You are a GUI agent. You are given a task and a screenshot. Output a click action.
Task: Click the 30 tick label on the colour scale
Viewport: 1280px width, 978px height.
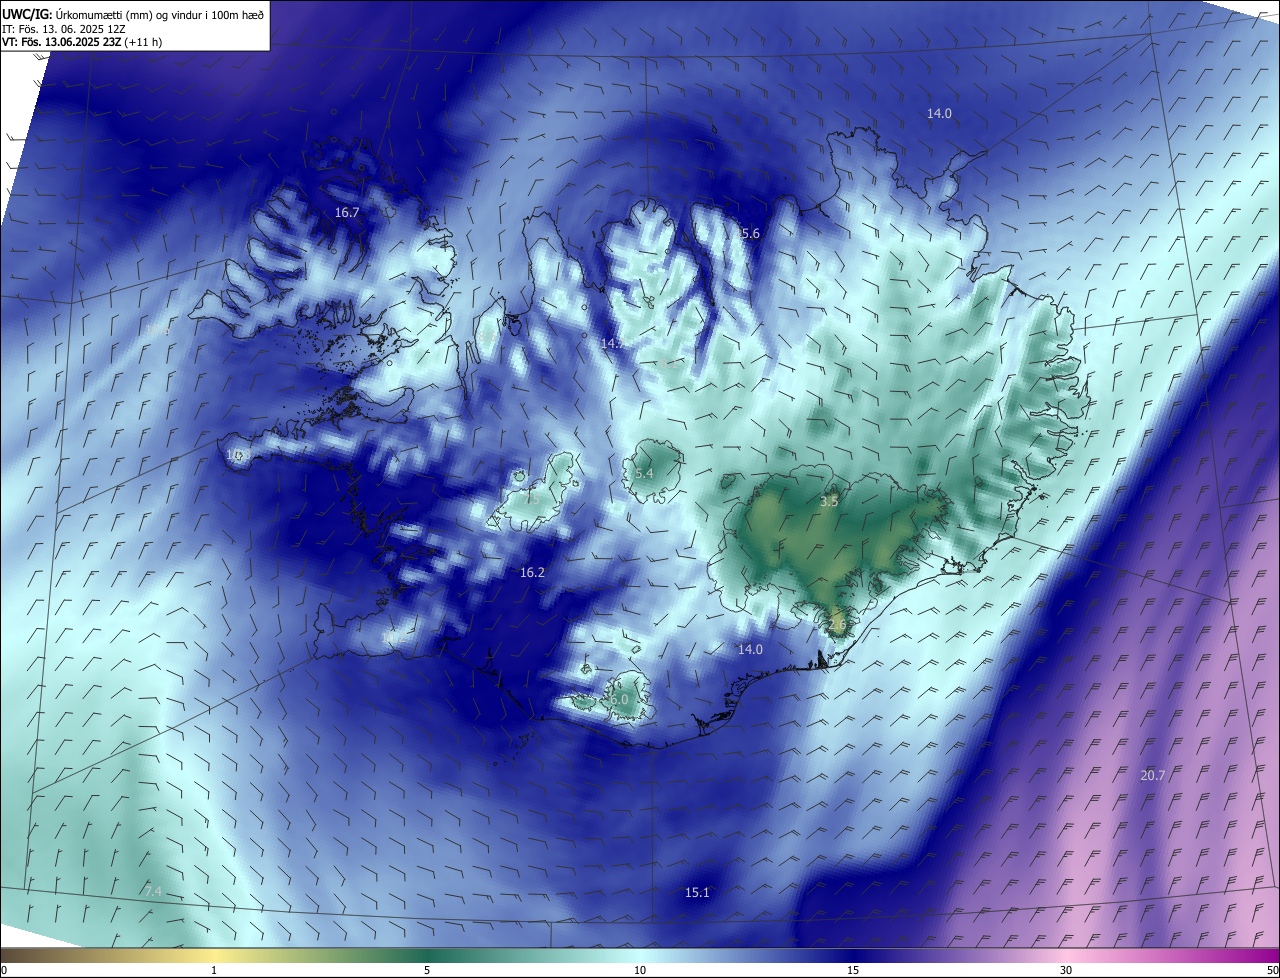pyautogui.click(x=1066, y=971)
